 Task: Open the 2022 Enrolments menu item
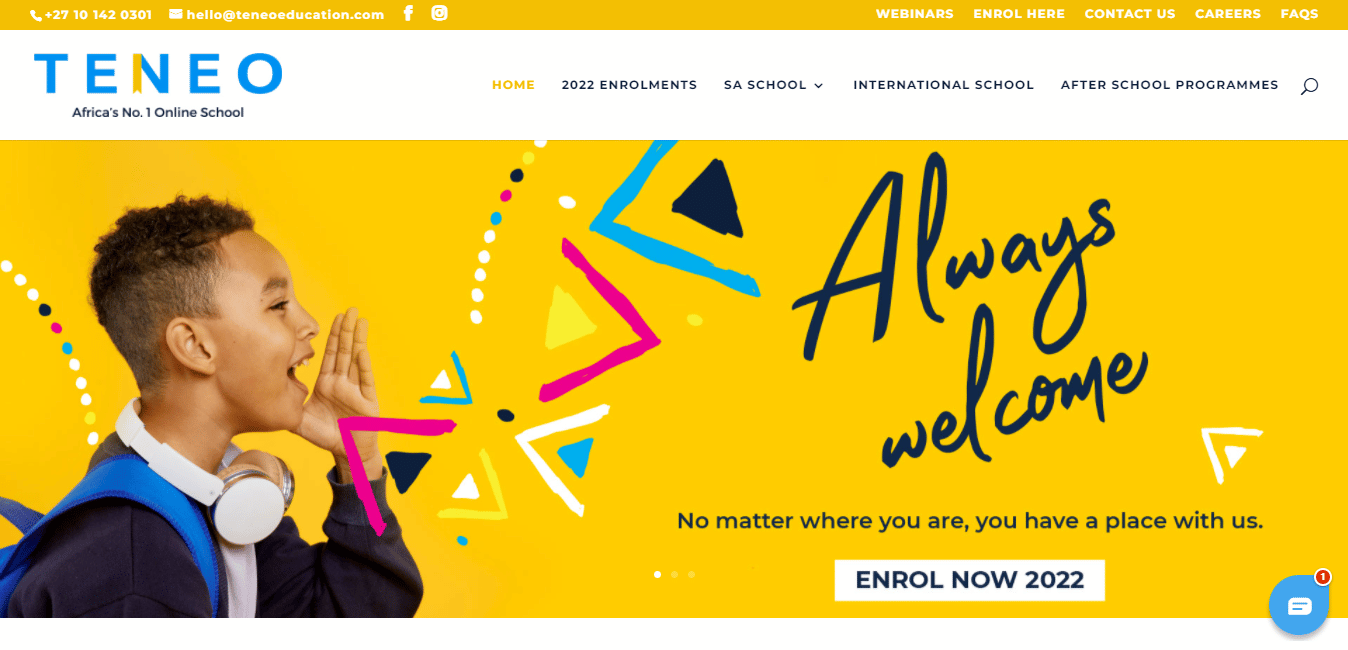tap(629, 85)
